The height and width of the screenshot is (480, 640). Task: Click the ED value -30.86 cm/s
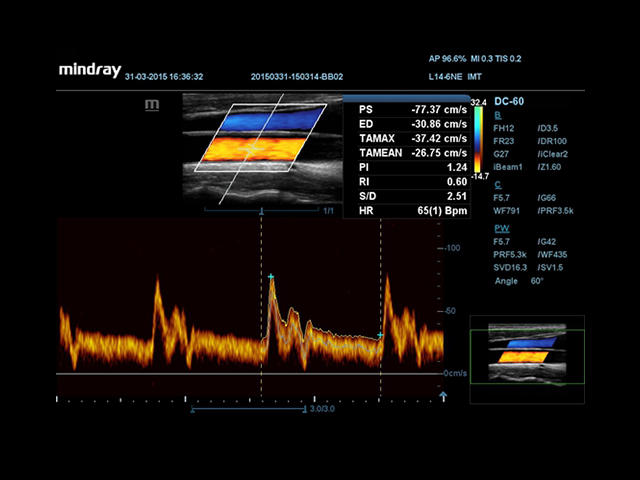439,124
